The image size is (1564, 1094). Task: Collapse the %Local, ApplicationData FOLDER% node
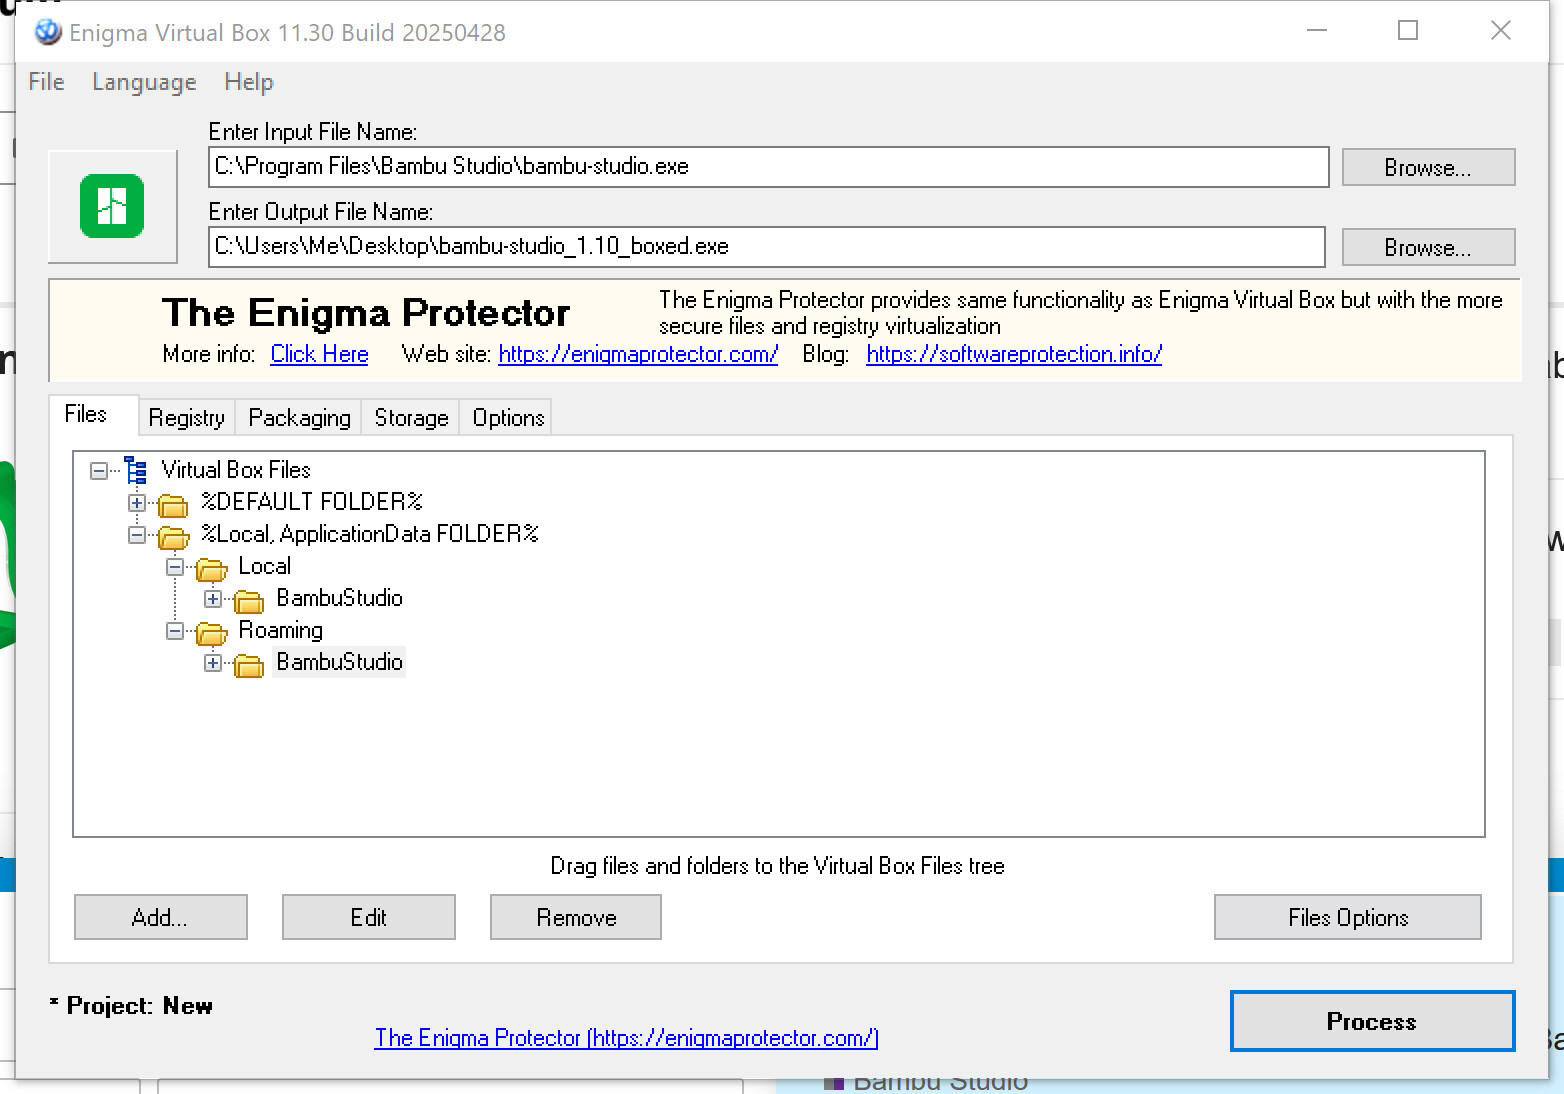point(137,534)
